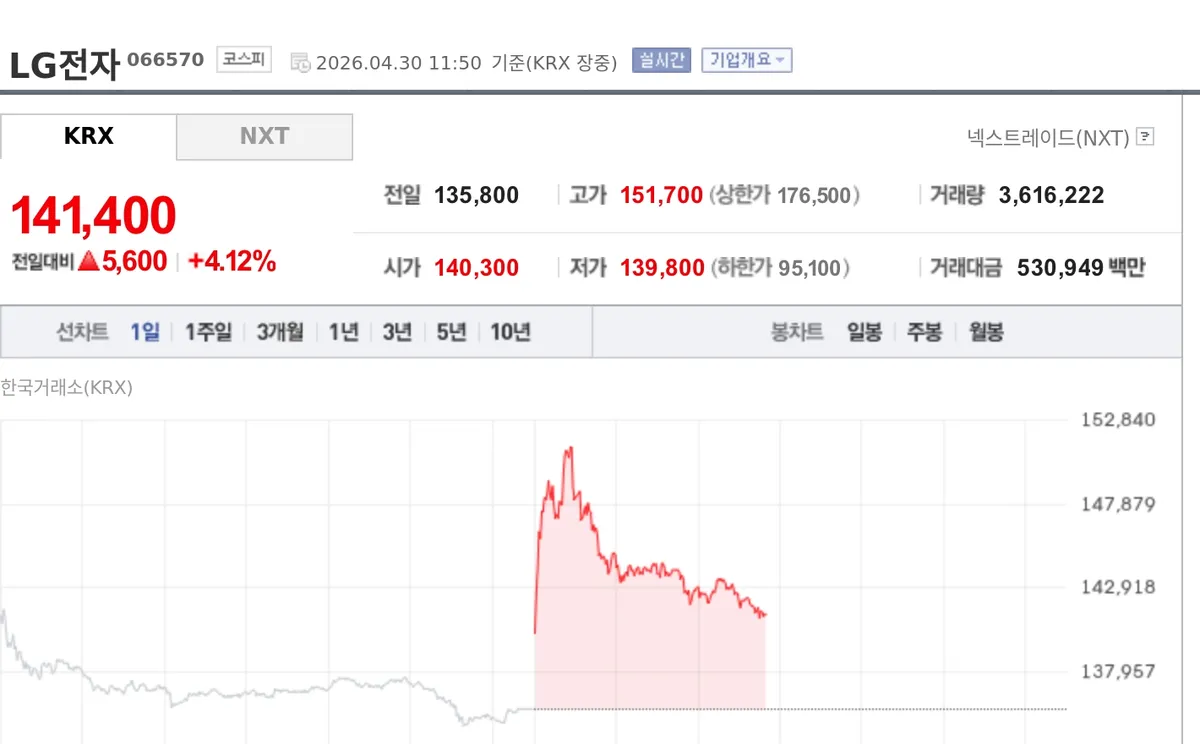Switch to the 일봉 daily candle chart
The width and height of the screenshot is (1200, 744).
864,331
